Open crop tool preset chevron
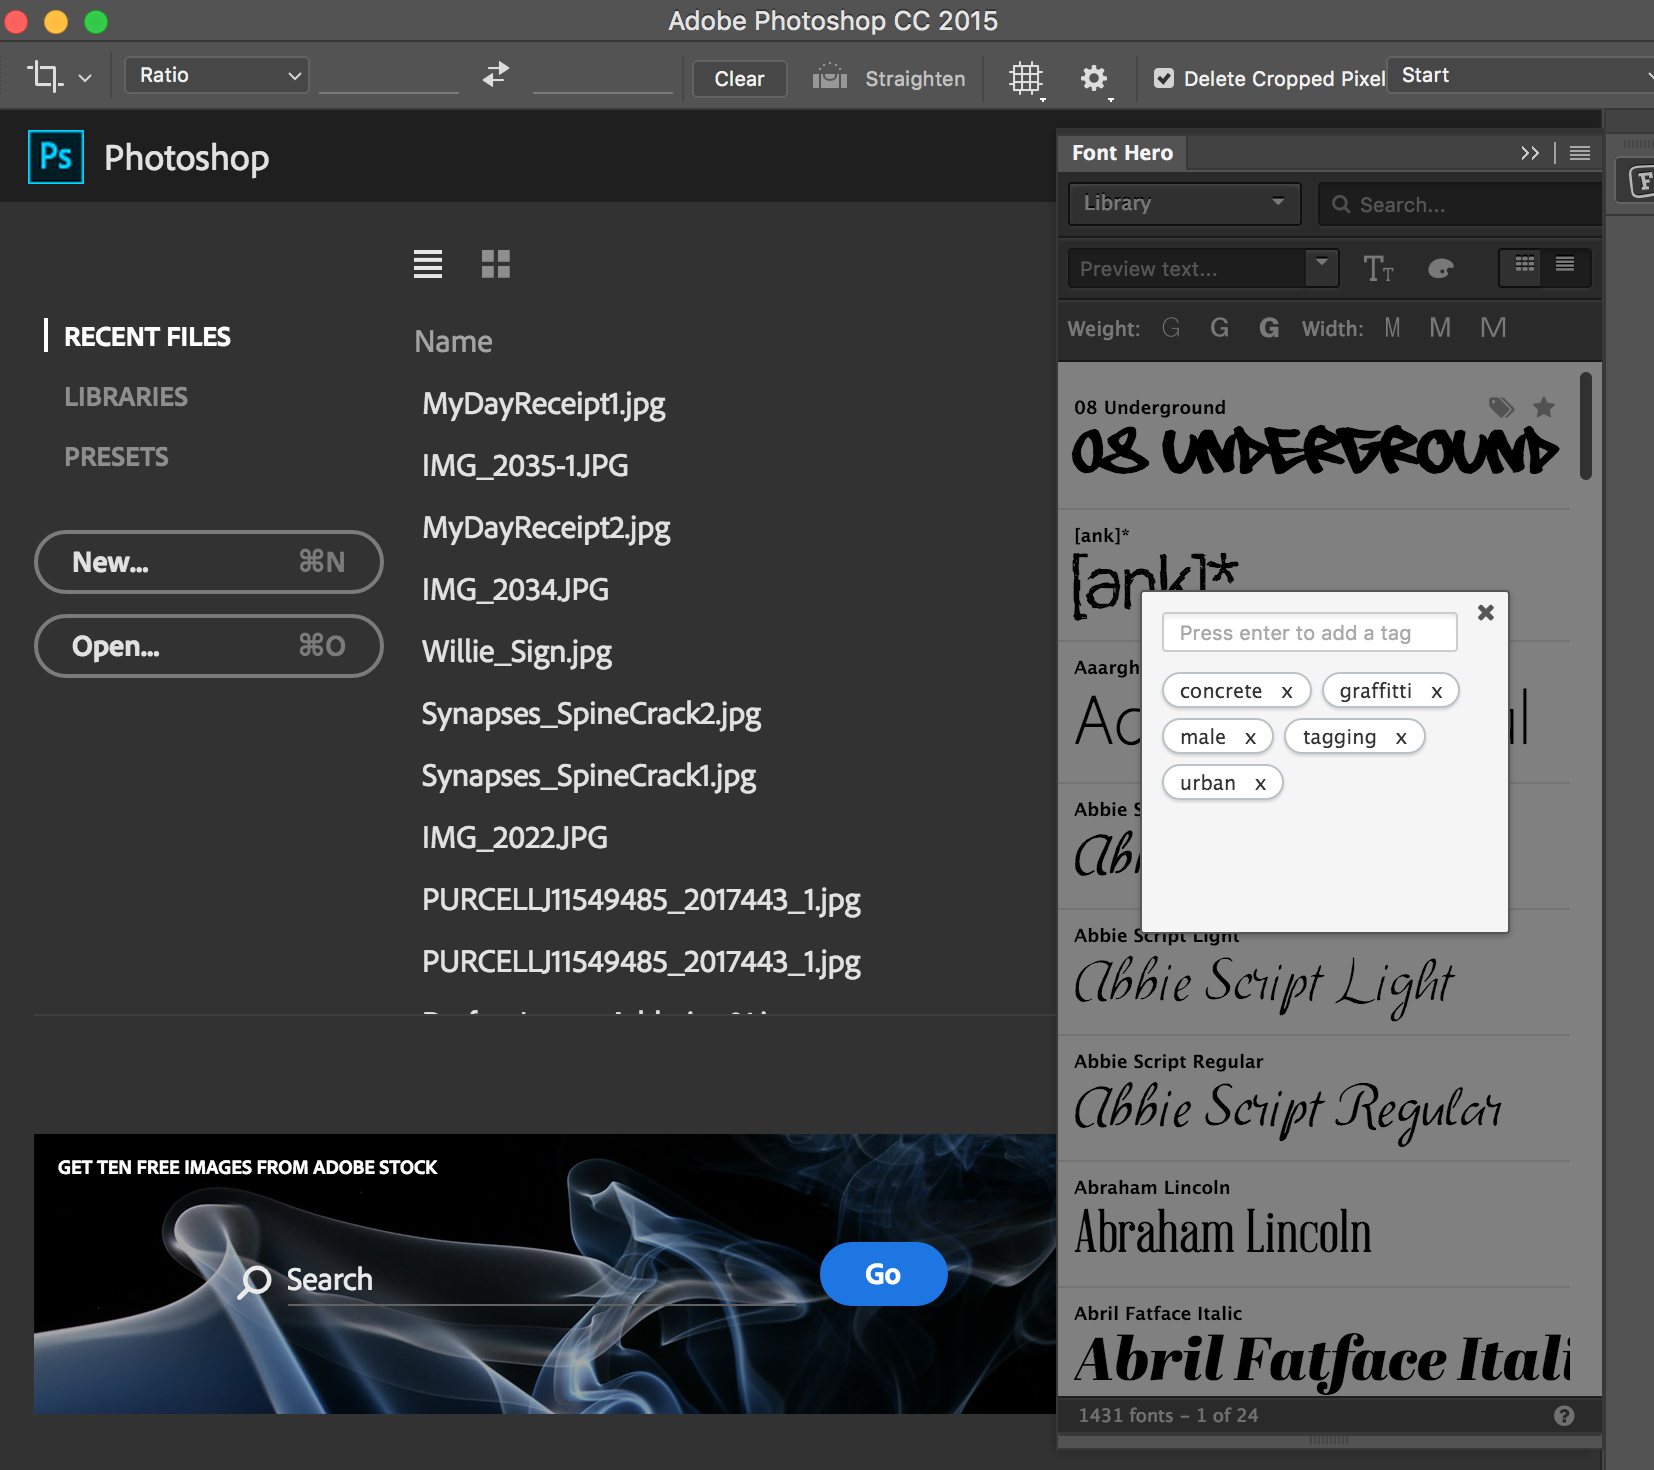This screenshot has width=1654, height=1470. (85, 78)
